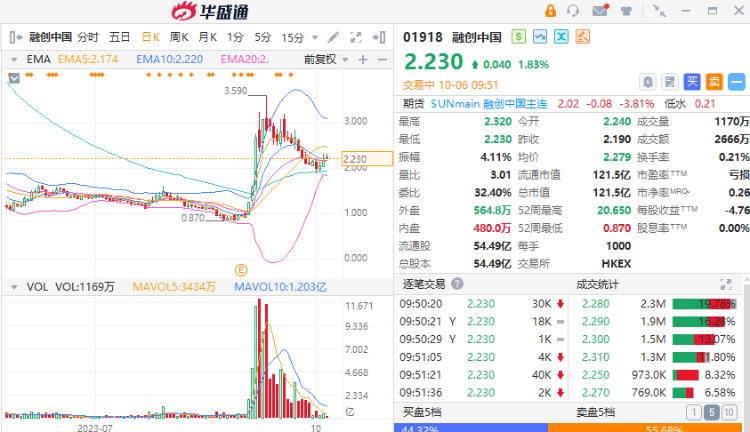The image size is (750, 432).
Task: Switch to 5分 five-minute chart
Action: pos(263,37)
